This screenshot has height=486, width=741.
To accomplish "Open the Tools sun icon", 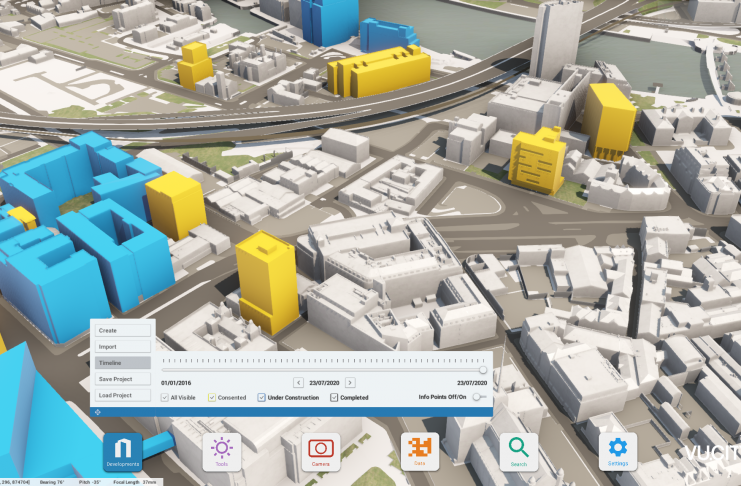I will pyautogui.click(x=222, y=450).
